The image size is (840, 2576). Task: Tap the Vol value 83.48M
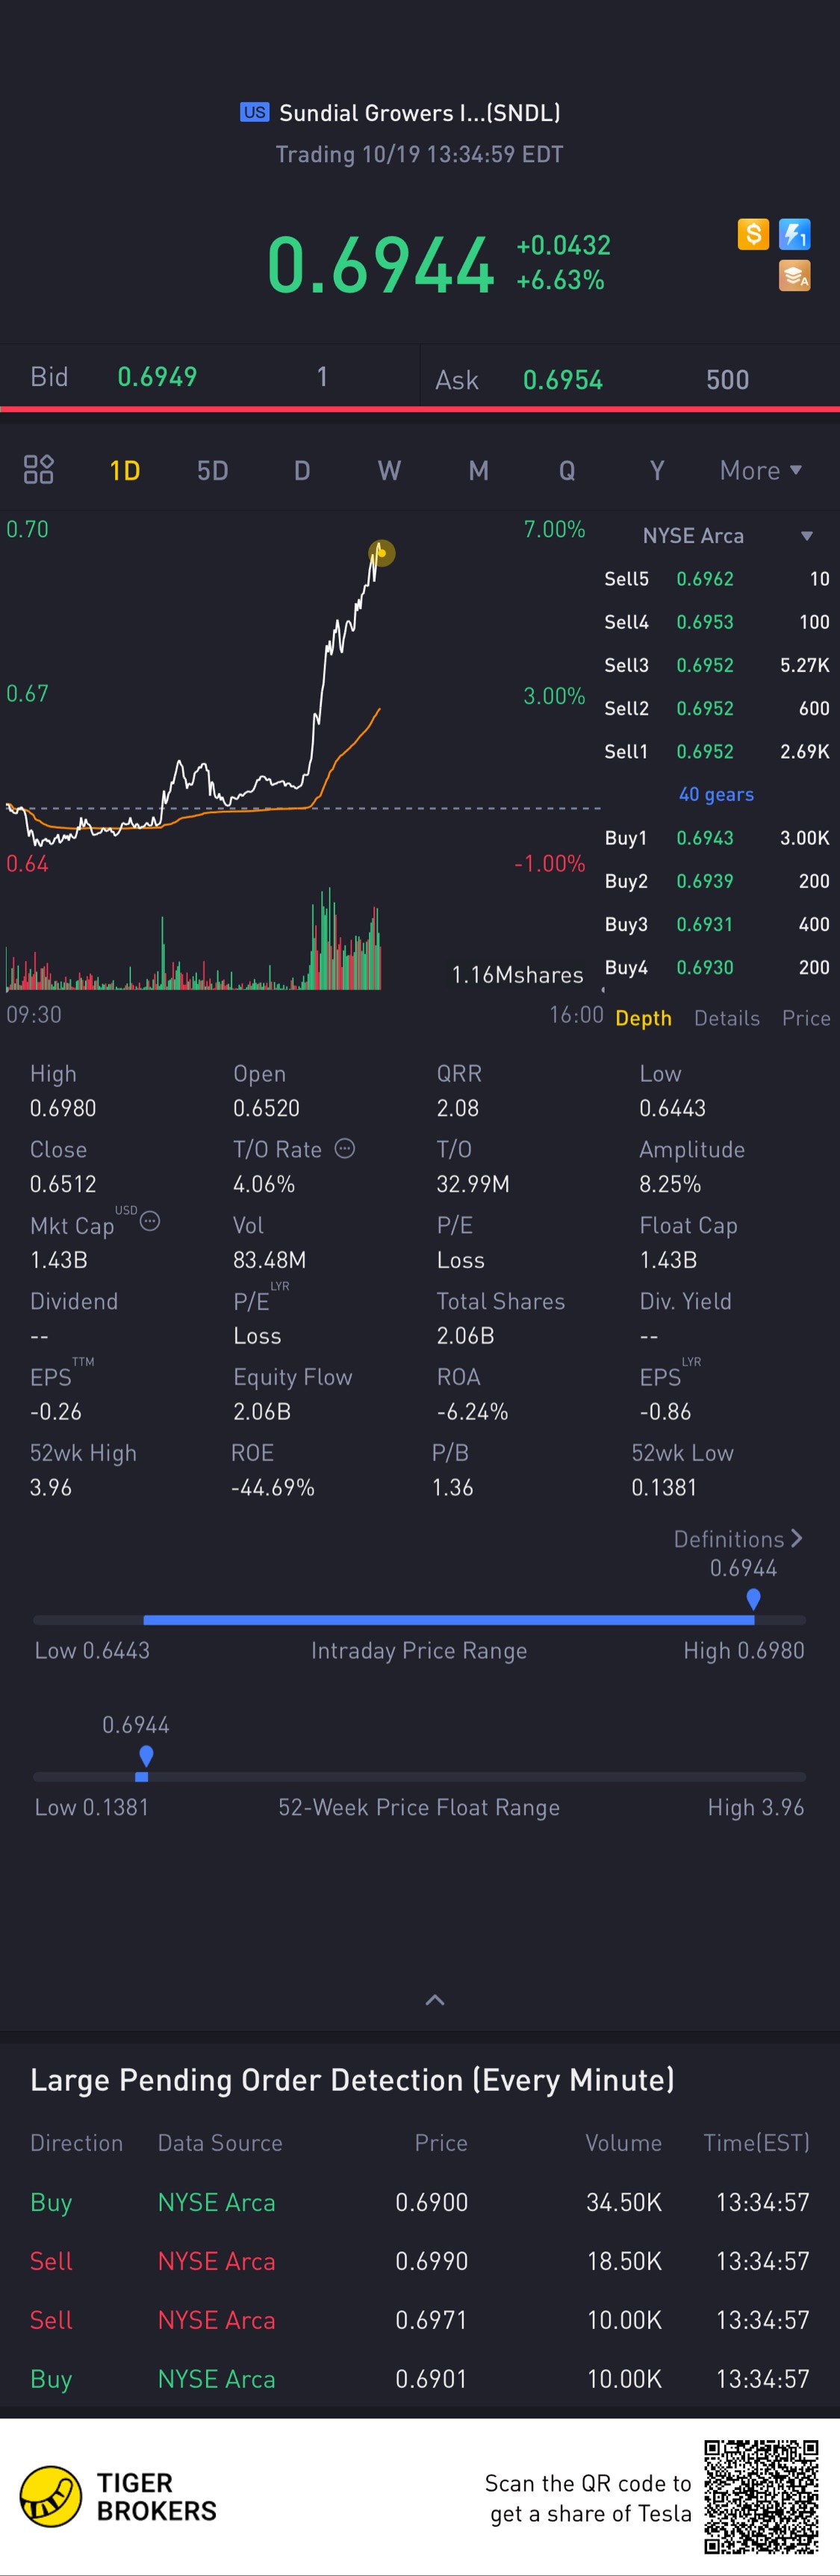pos(270,1260)
